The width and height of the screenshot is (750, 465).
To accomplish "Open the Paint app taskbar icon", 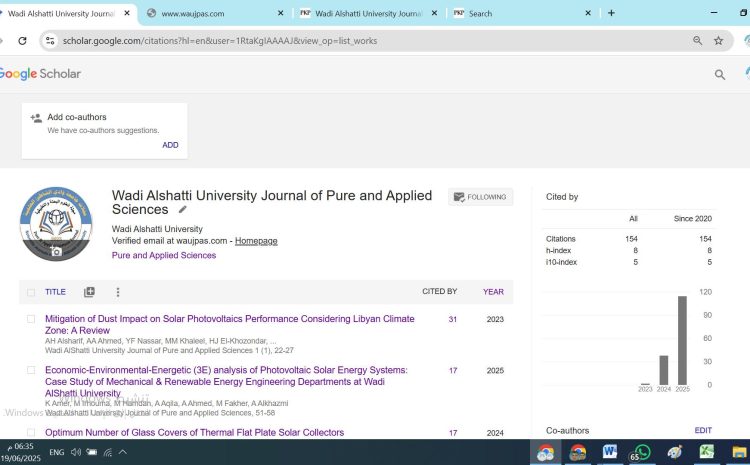I will (674, 452).
